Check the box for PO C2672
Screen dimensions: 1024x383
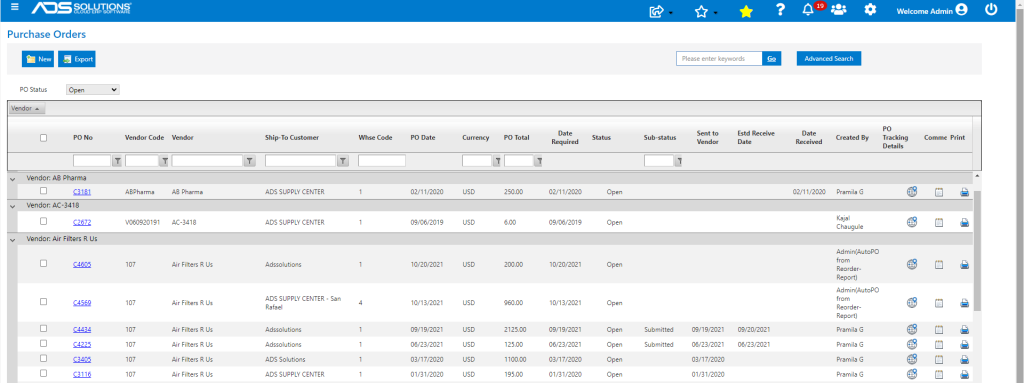click(43, 222)
